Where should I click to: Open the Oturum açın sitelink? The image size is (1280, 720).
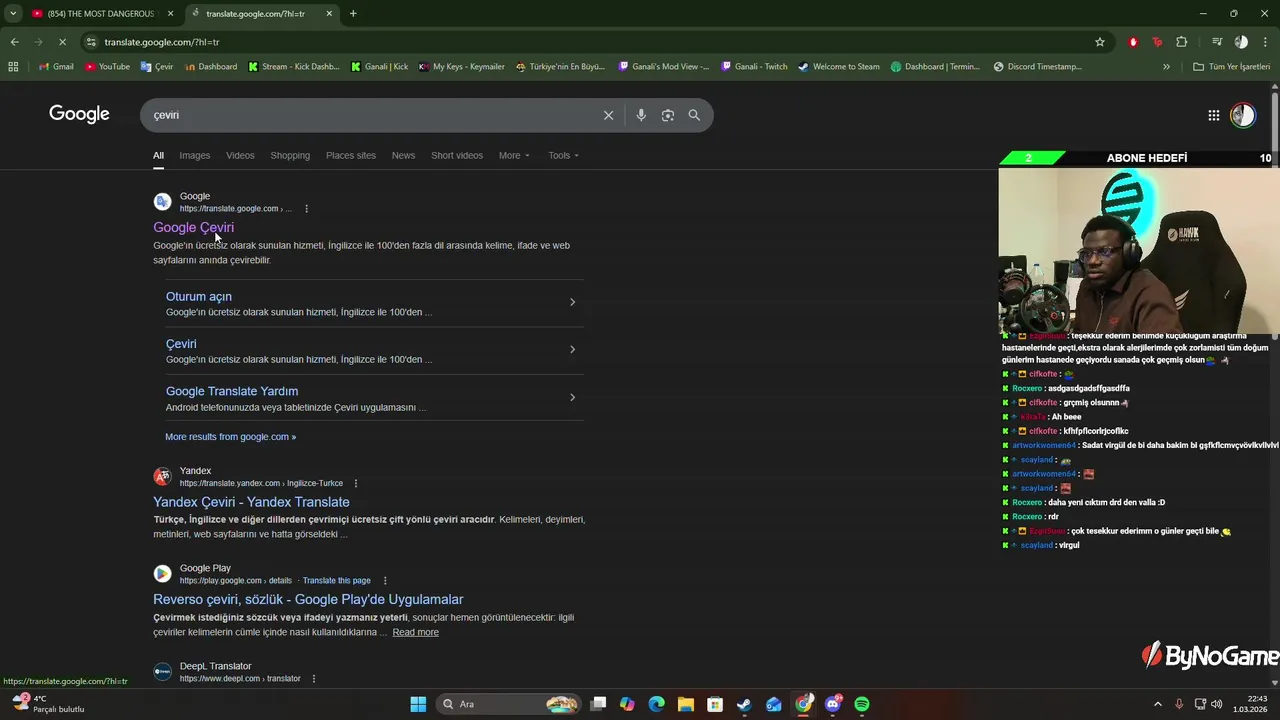(198, 296)
